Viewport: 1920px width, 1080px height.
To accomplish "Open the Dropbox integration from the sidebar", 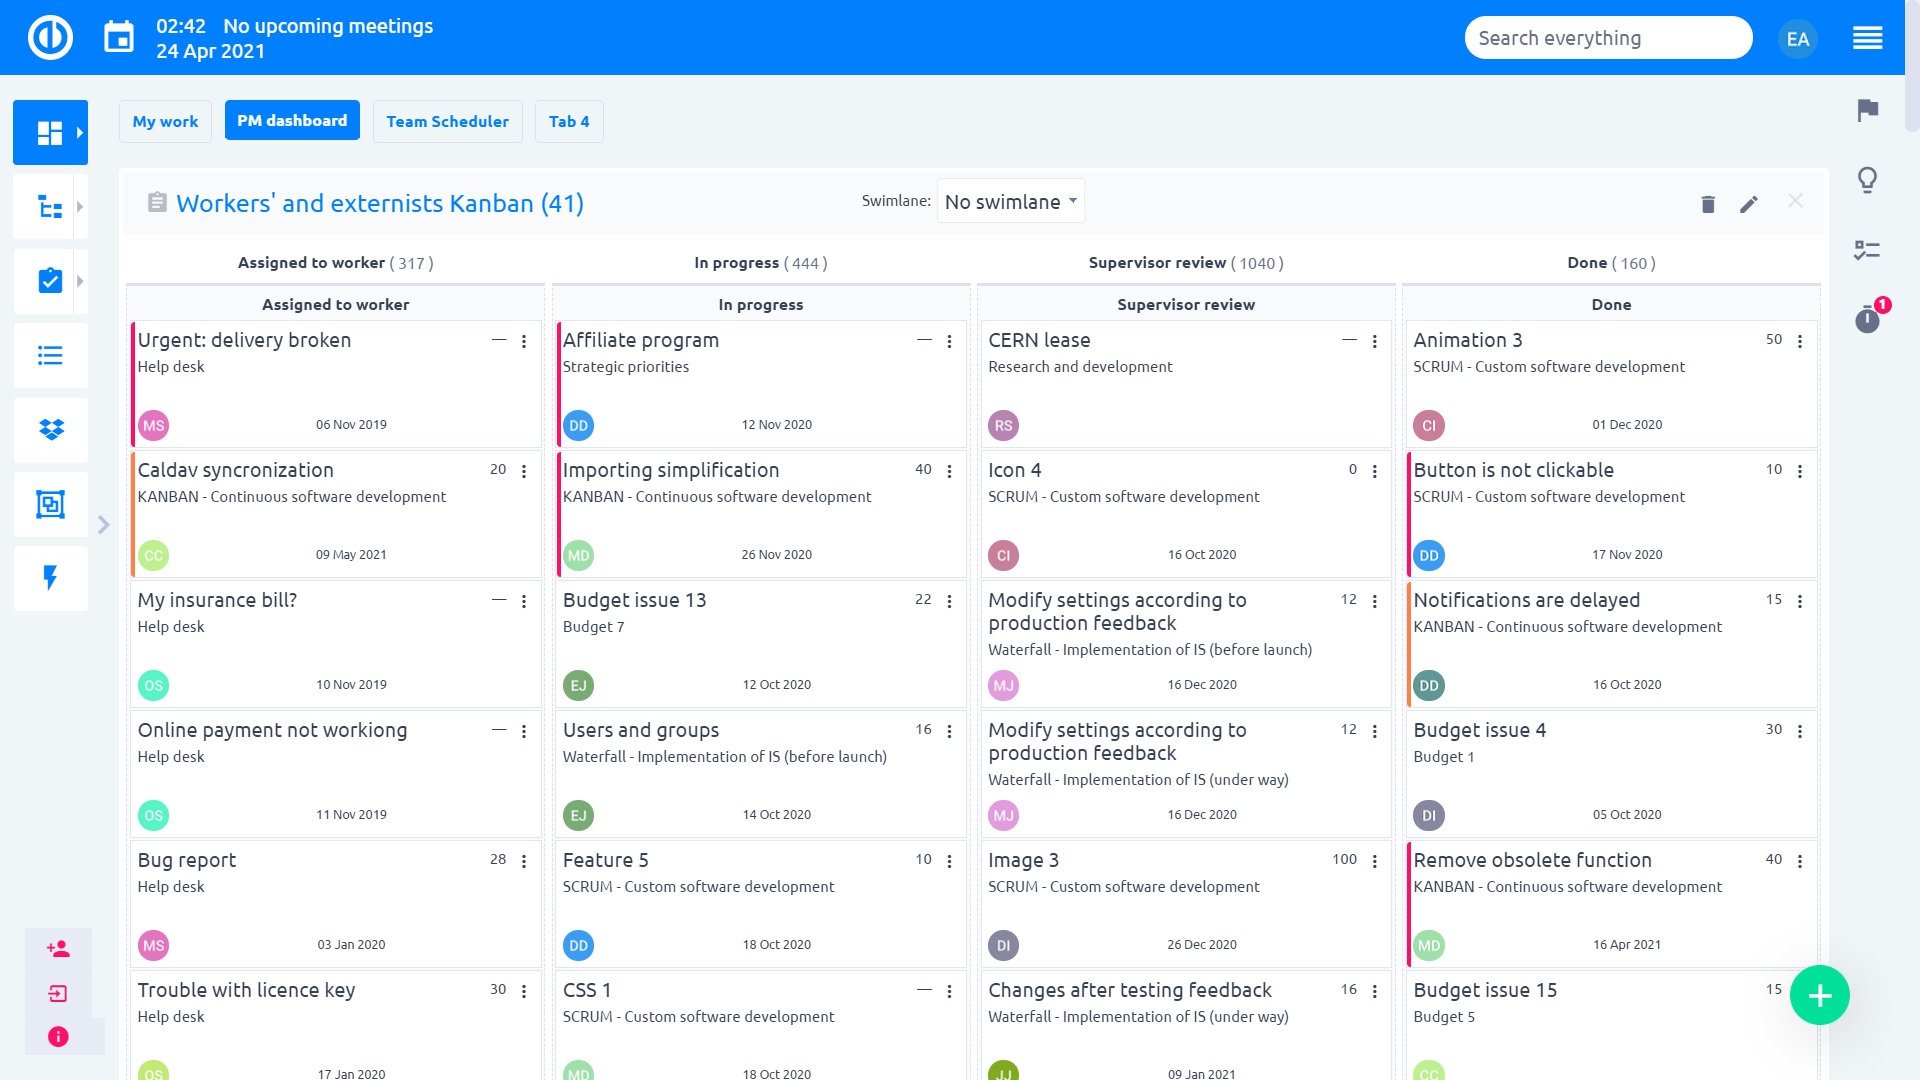I will point(50,430).
